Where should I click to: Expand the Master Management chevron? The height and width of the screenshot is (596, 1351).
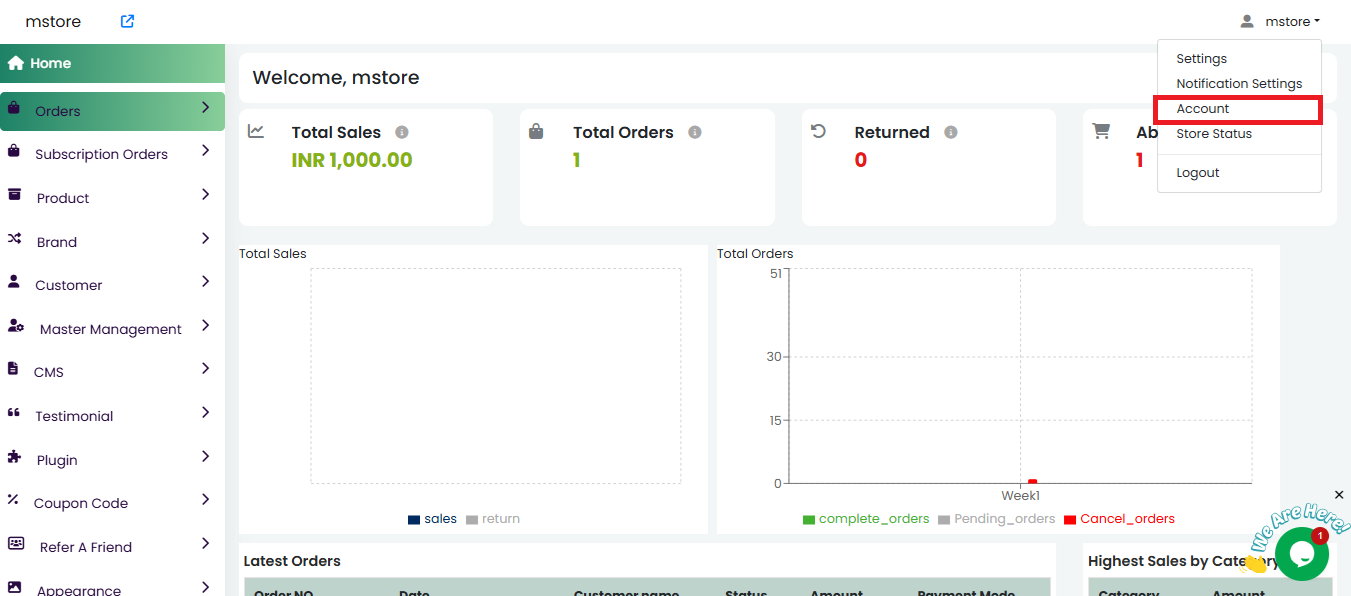tap(205, 325)
